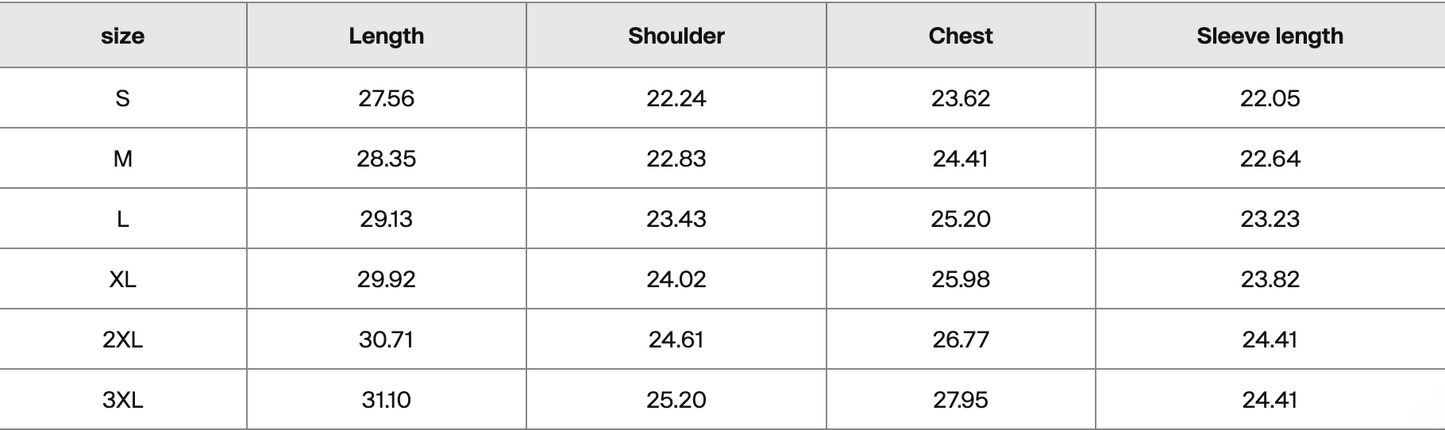
Task: Select the 2XL size row label
Action: tap(123, 339)
